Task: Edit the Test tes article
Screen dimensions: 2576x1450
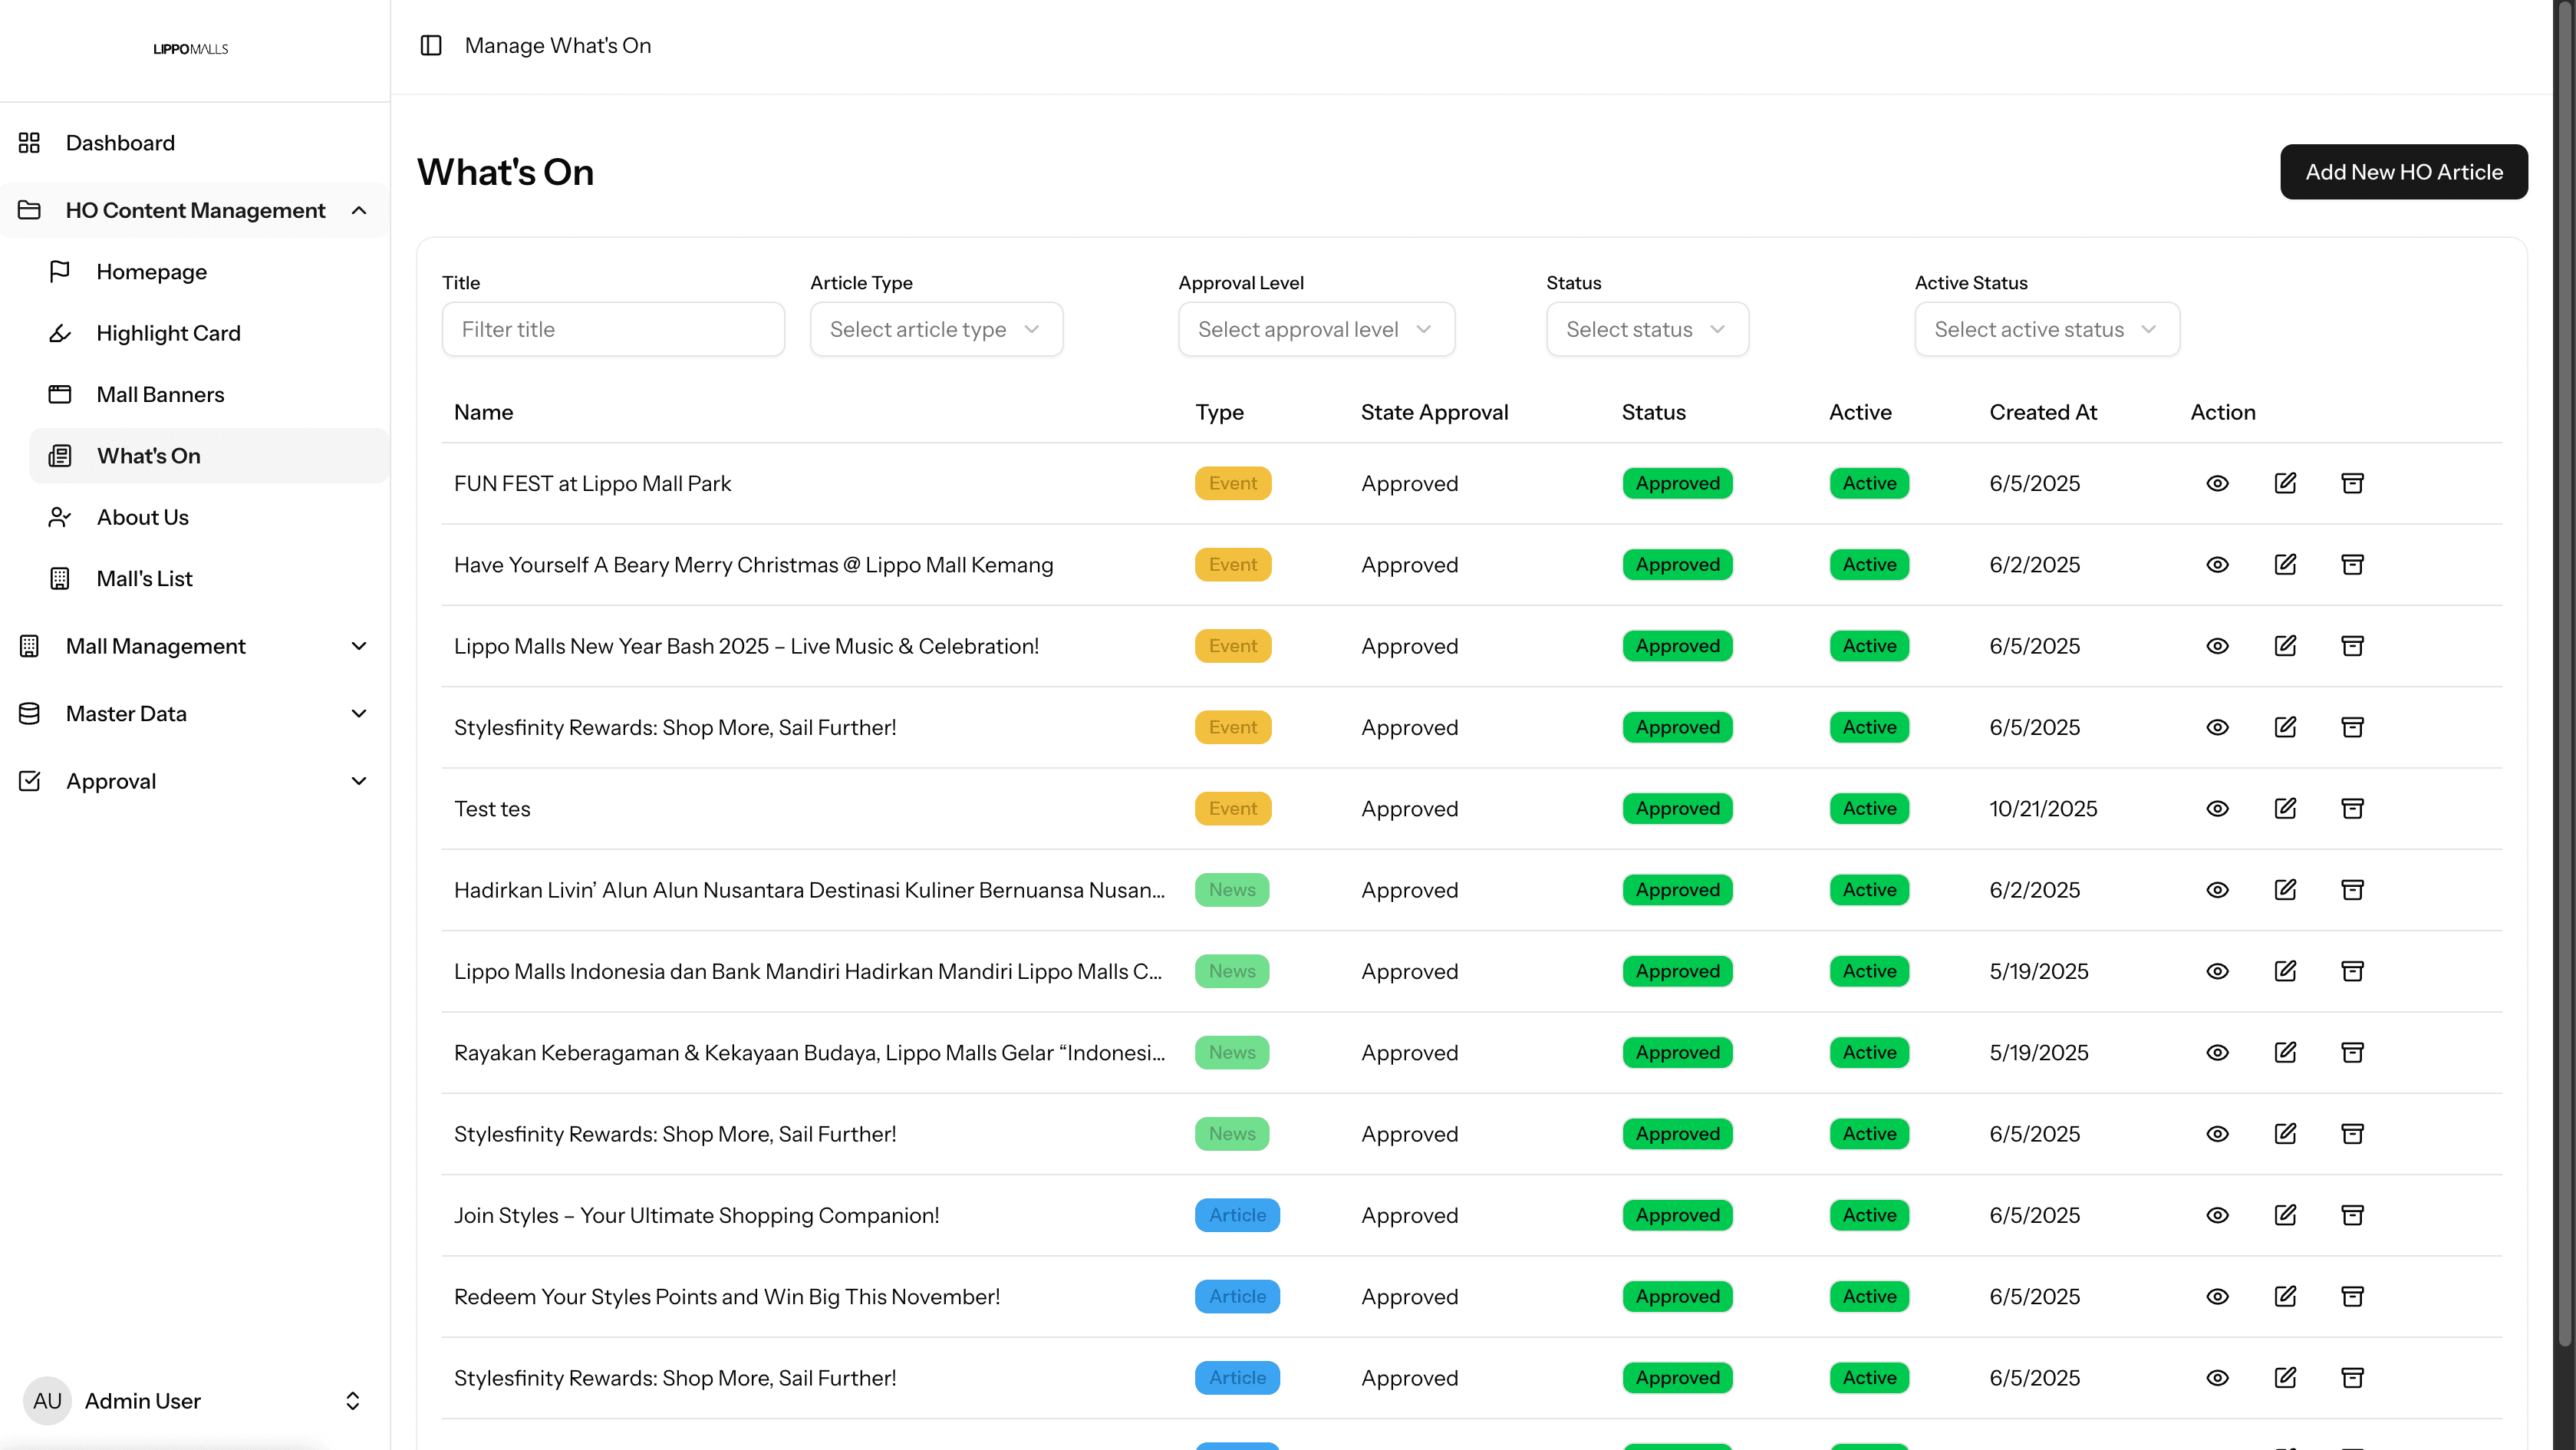Action: coord(2285,809)
